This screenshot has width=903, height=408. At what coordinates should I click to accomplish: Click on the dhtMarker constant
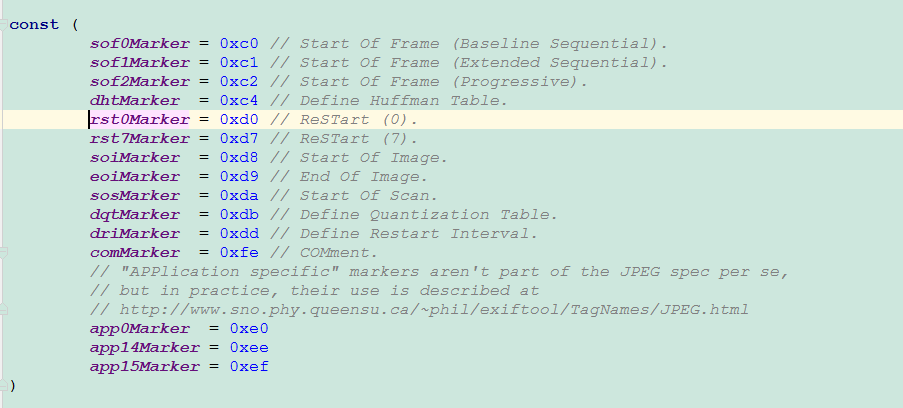point(135,100)
